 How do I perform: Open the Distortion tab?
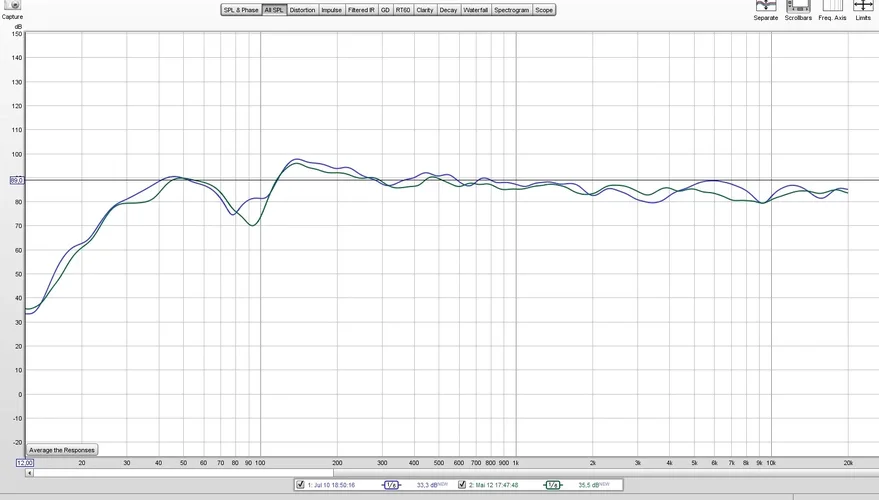point(303,10)
